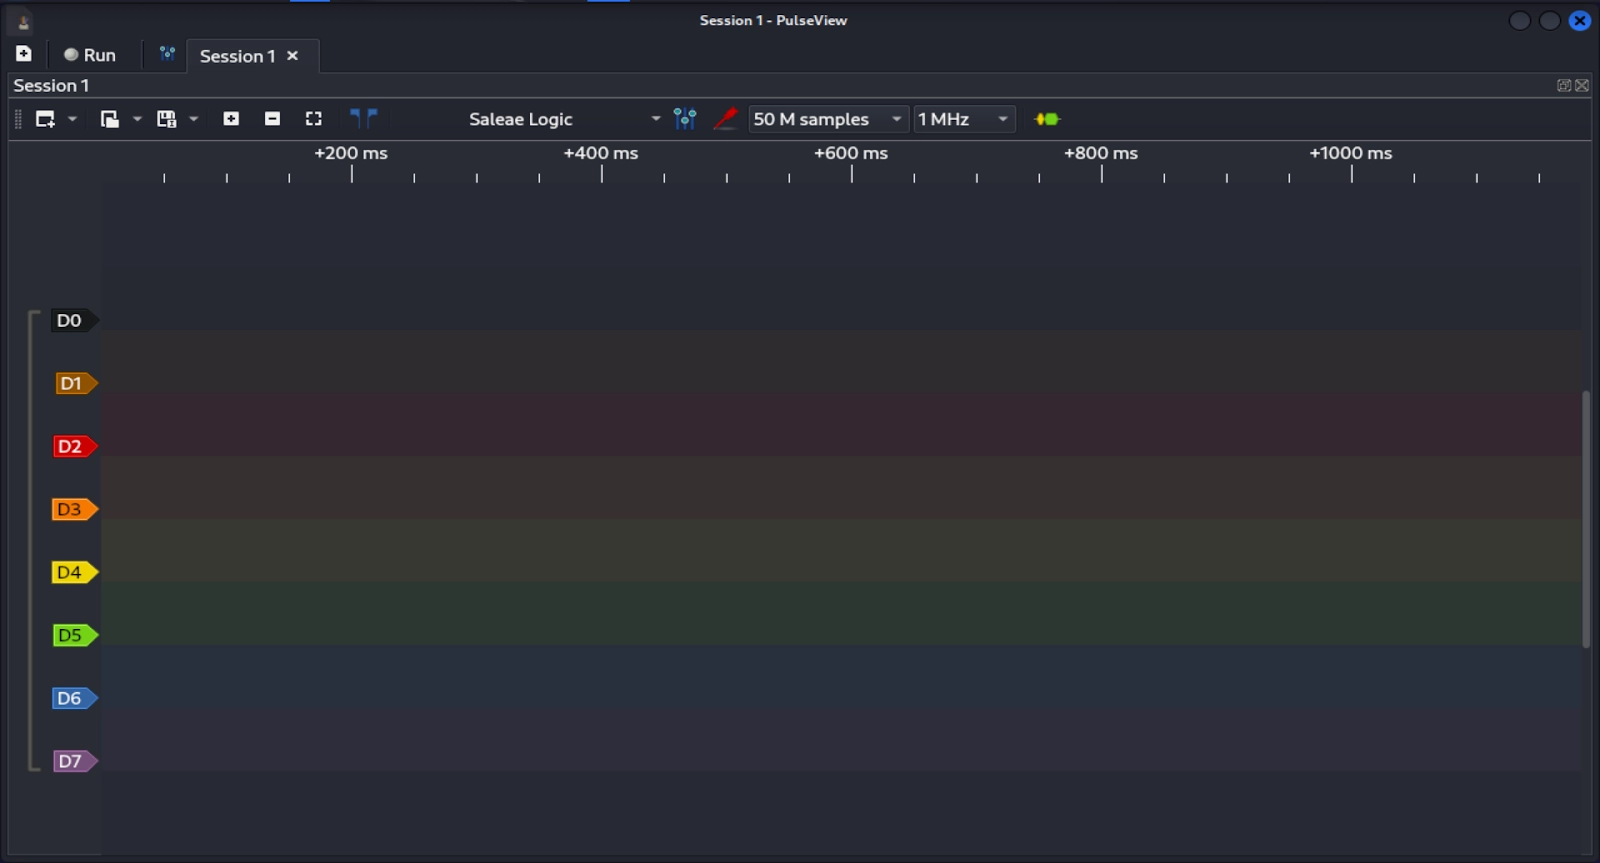Close the Session 1 dock panel
The width and height of the screenshot is (1600, 863).
click(x=1582, y=86)
